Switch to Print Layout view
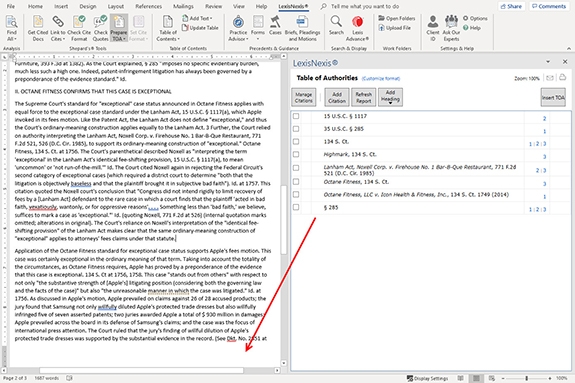575x383 pixels. click(x=476, y=378)
